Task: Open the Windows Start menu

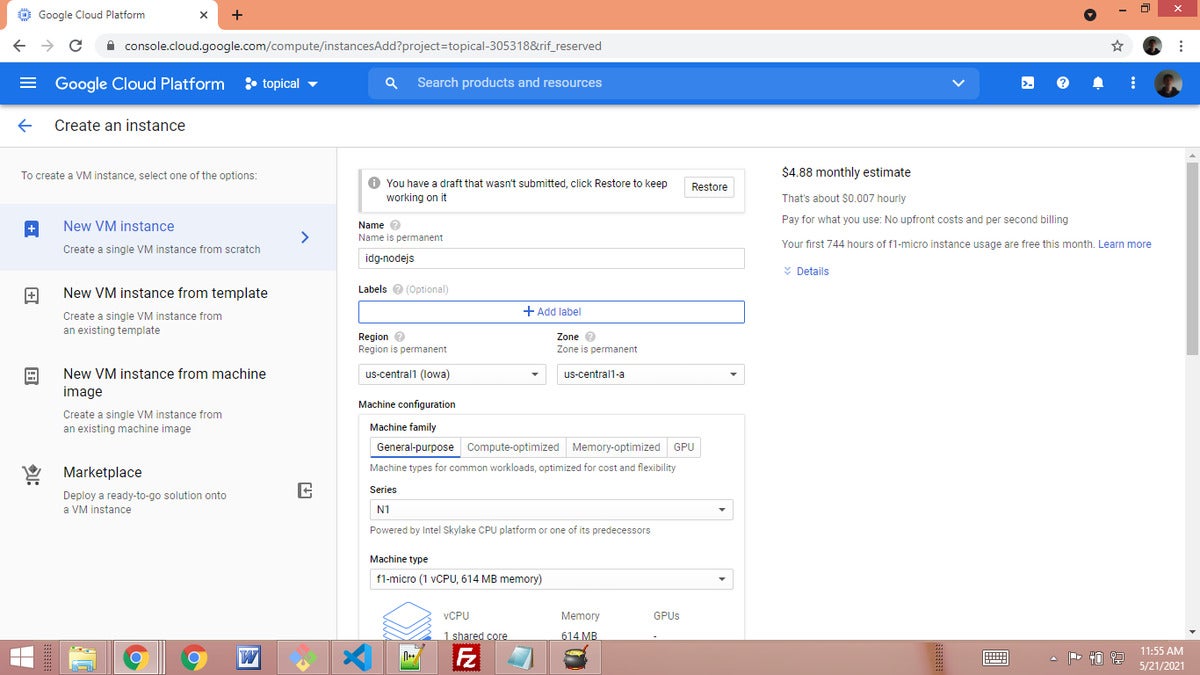Action: (x=21, y=657)
